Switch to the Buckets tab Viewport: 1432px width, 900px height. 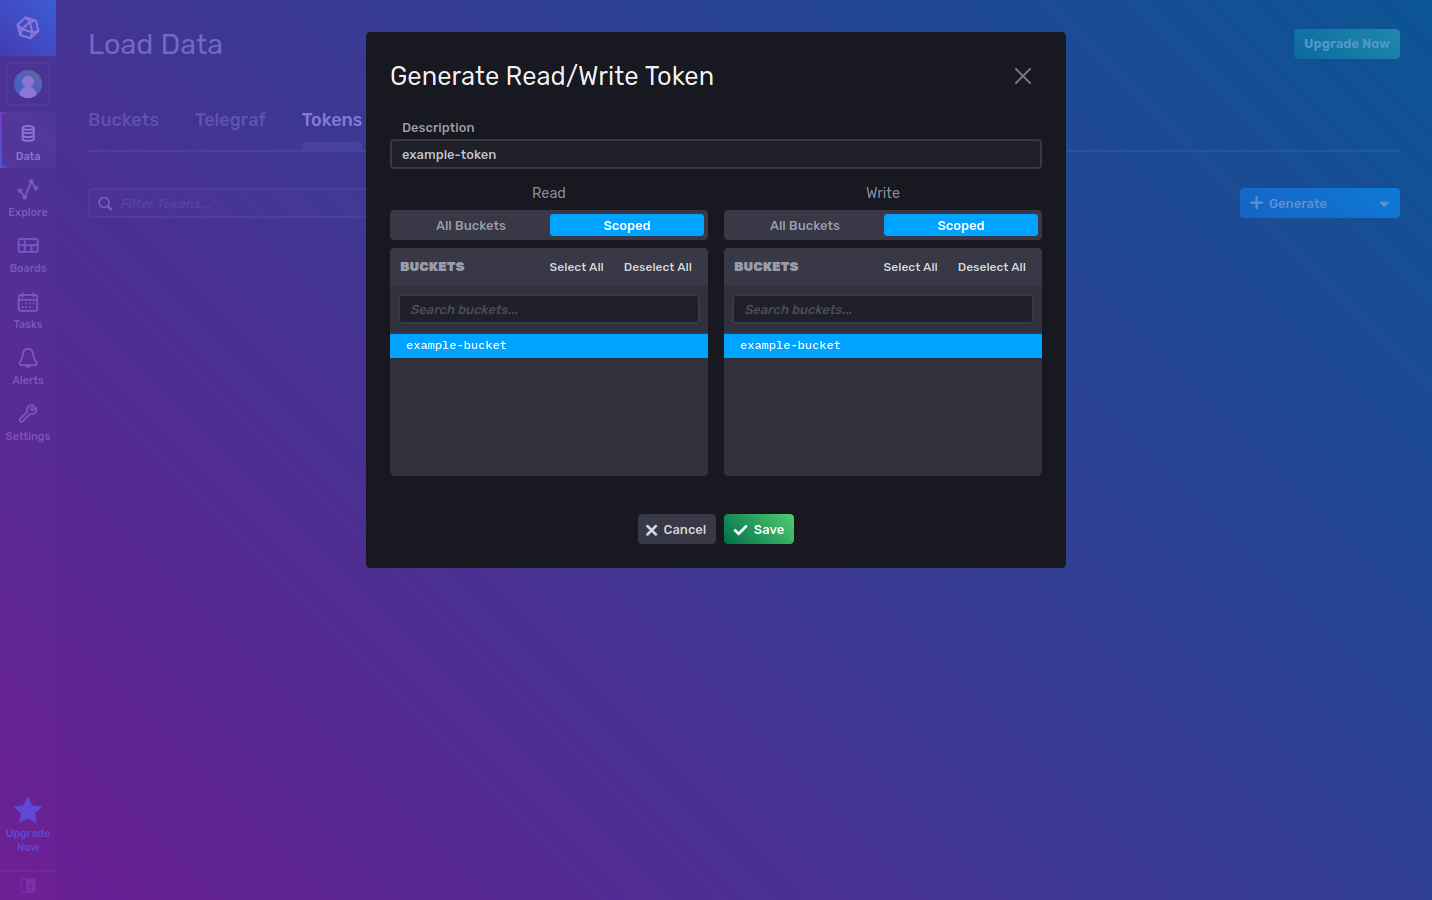pyautogui.click(x=123, y=119)
